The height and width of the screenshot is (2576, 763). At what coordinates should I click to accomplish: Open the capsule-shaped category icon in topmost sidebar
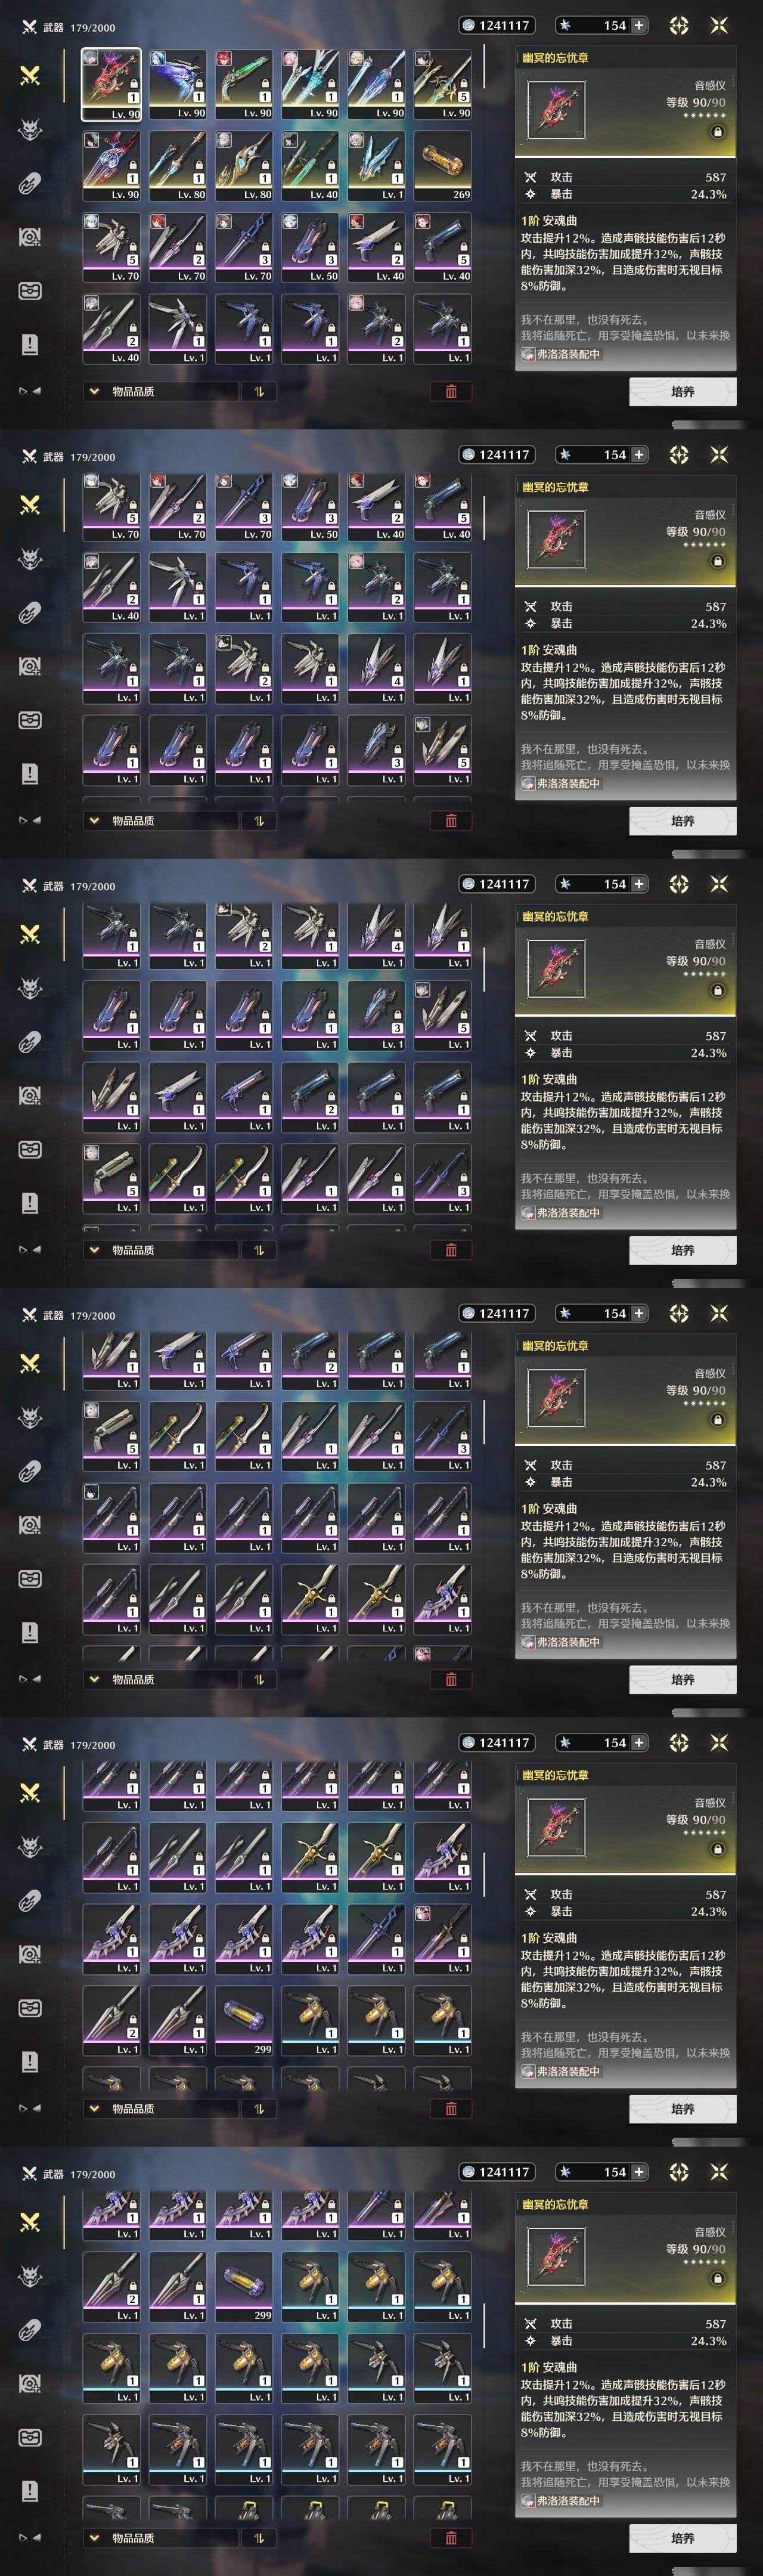pyautogui.click(x=30, y=184)
